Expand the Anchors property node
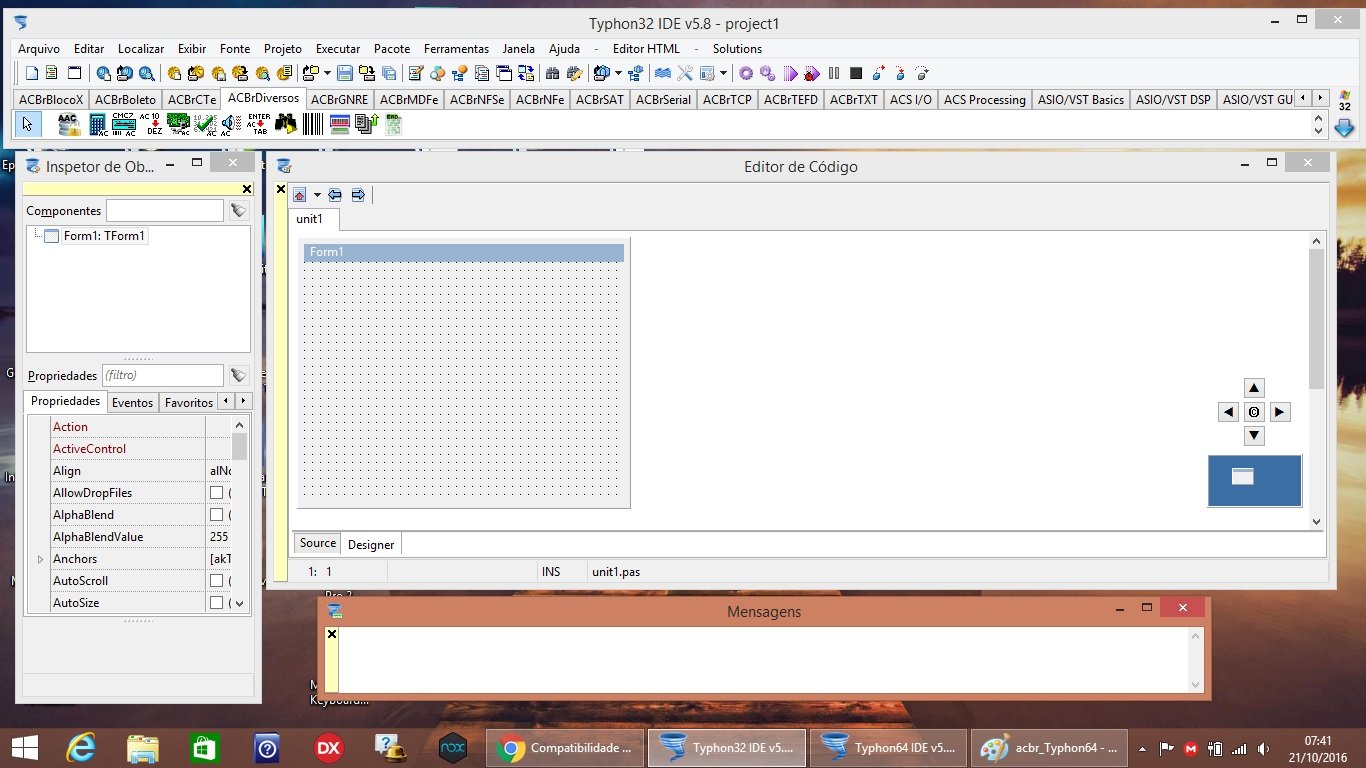1366x768 pixels. point(40,559)
